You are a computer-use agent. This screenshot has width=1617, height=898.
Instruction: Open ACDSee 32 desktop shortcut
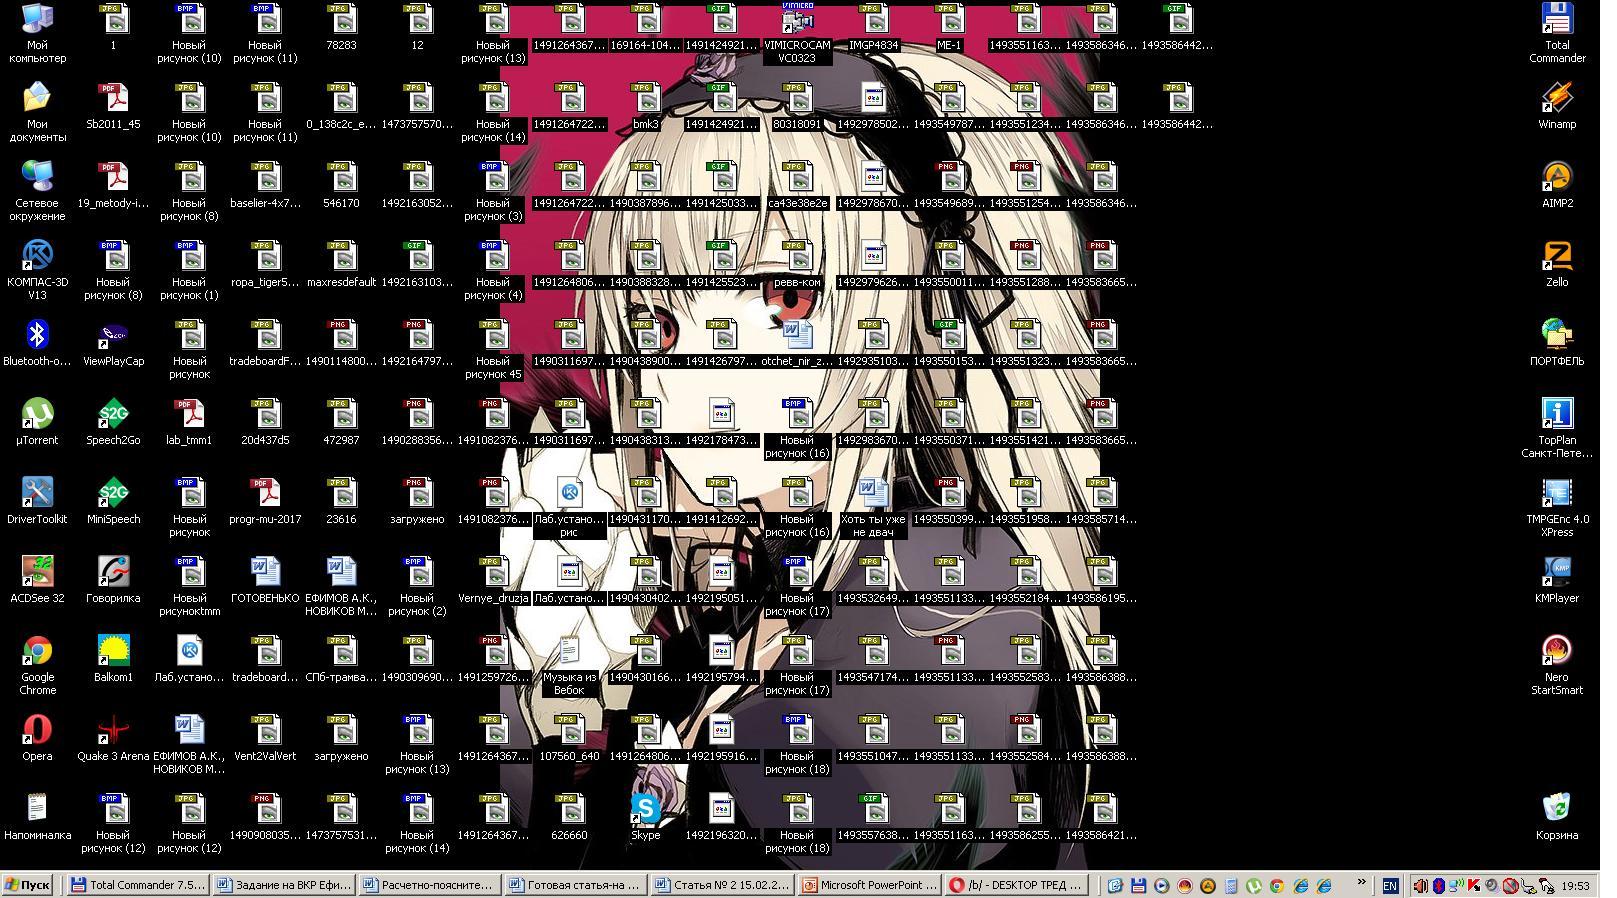[37, 580]
